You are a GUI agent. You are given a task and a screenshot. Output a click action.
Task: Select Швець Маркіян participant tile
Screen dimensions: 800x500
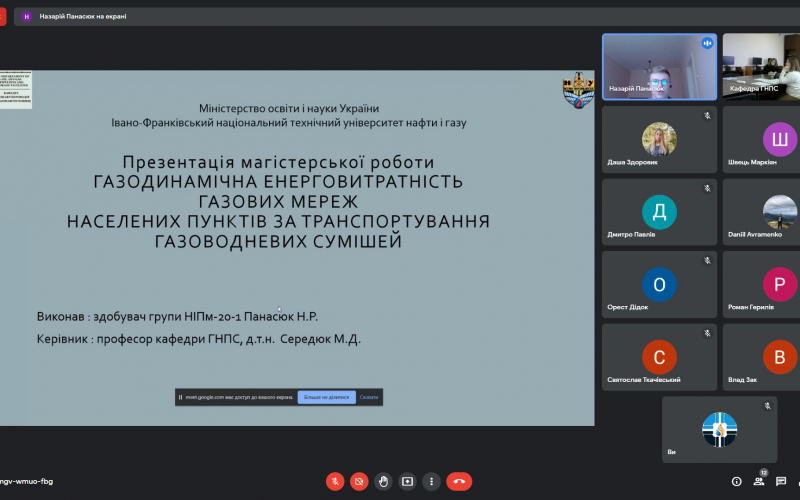click(x=761, y=139)
